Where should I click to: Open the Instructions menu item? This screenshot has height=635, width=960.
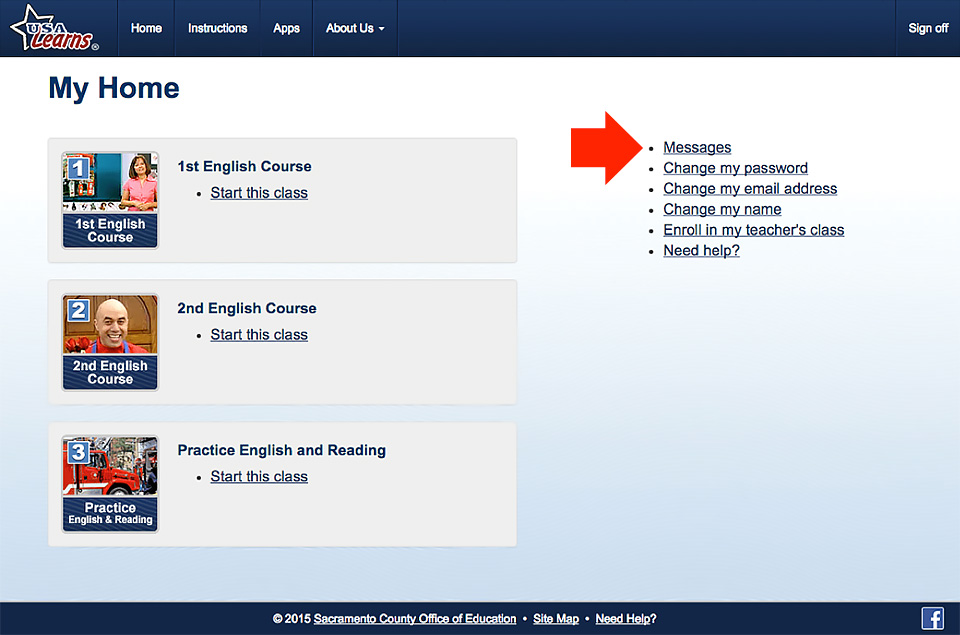pyautogui.click(x=217, y=28)
